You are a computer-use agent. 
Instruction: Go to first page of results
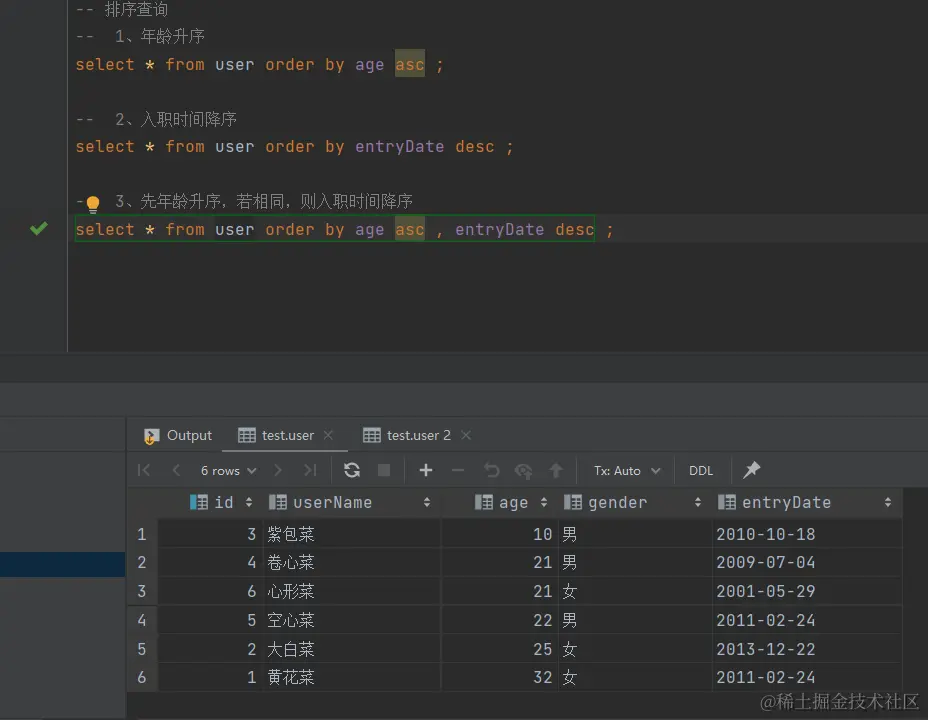click(144, 470)
